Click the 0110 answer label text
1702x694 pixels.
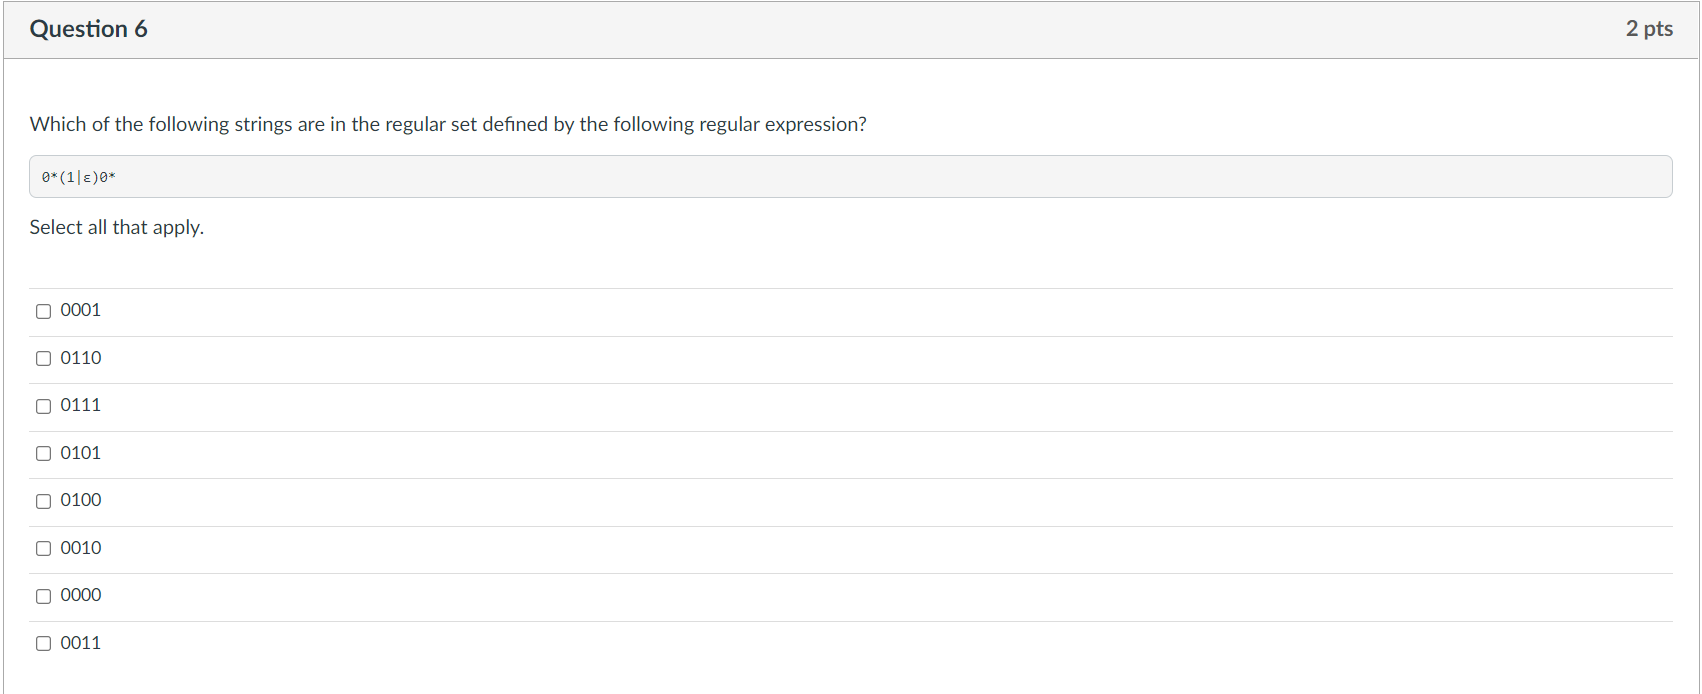tap(81, 358)
